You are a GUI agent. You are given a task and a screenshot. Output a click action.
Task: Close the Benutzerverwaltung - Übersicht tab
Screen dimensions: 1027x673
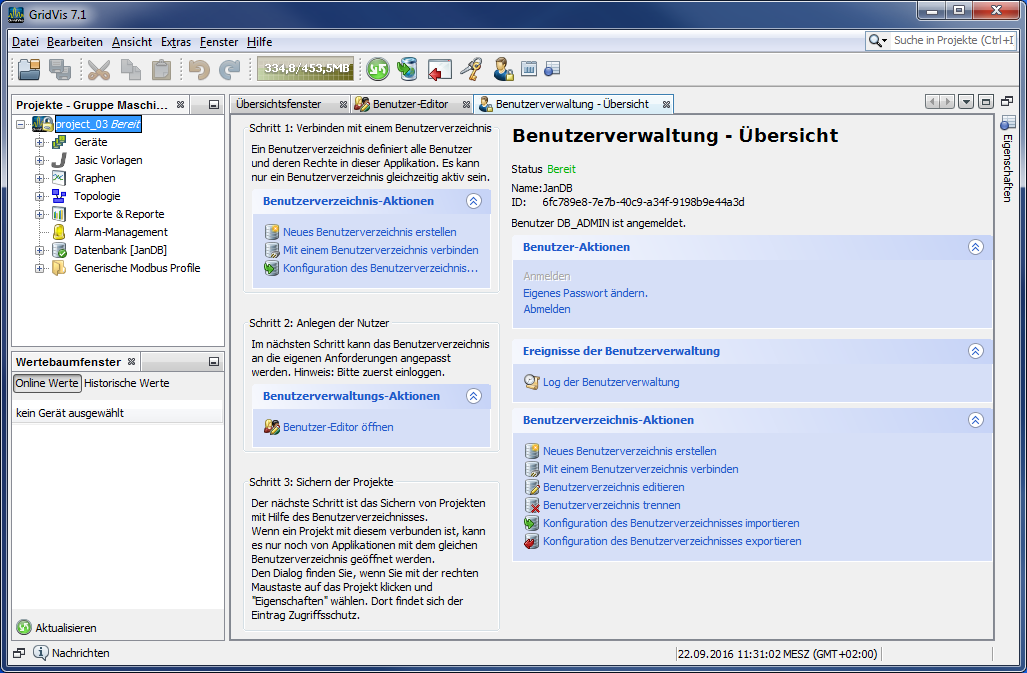click(x=666, y=104)
